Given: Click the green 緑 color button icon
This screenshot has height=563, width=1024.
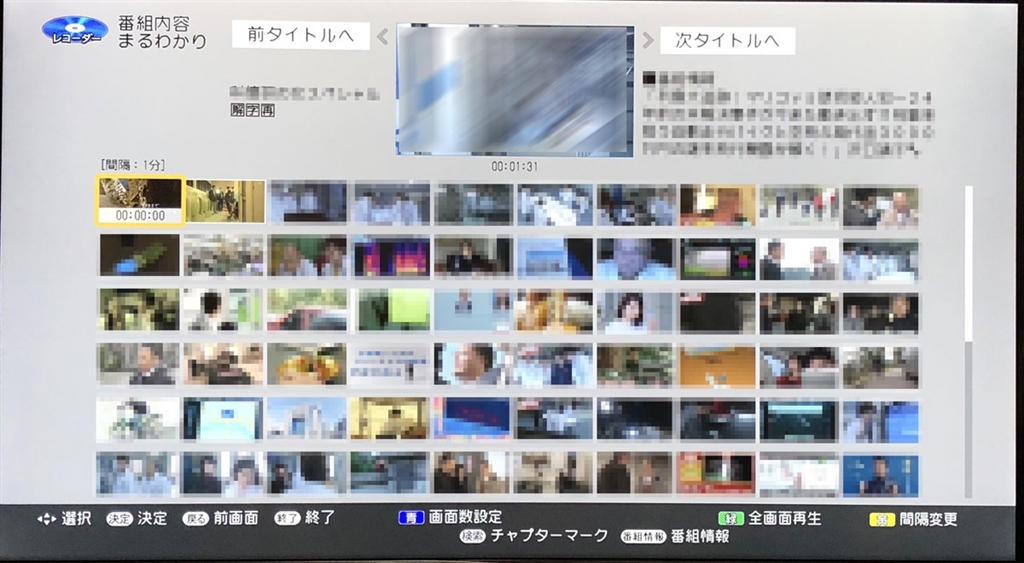Looking at the screenshot, I should coord(731,519).
